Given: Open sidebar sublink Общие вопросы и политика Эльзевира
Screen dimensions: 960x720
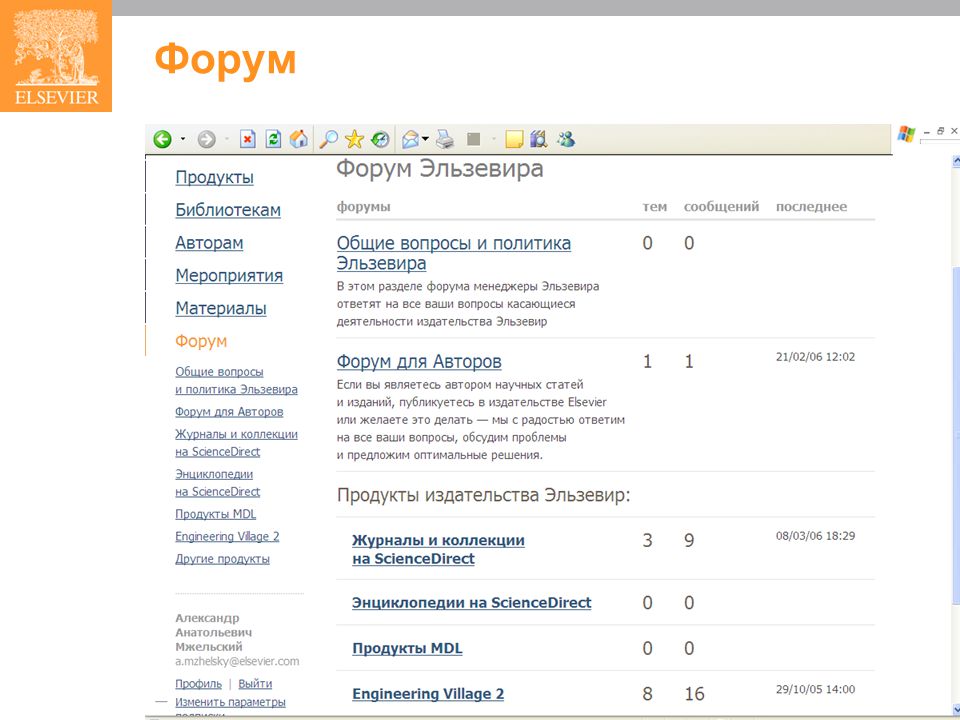Looking at the screenshot, I should point(236,380).
